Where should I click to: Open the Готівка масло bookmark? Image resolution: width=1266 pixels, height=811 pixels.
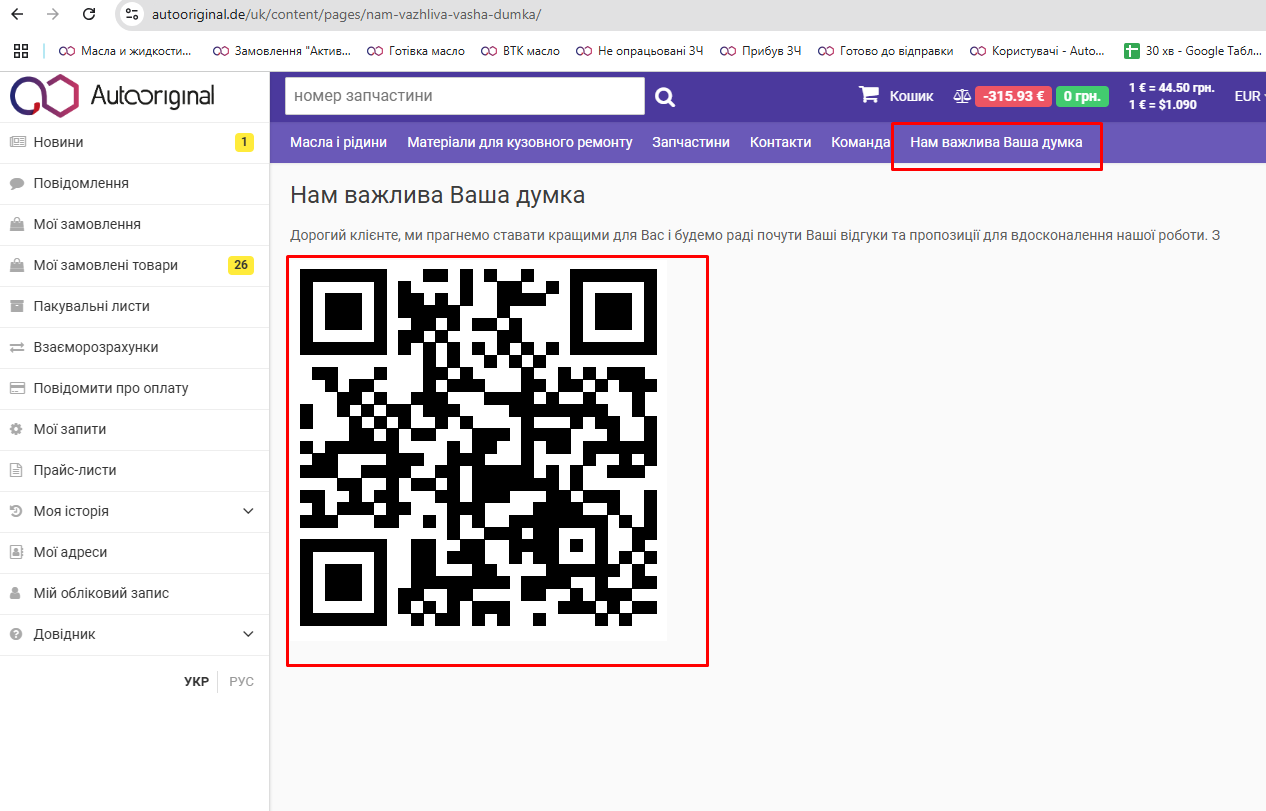(x=416, y=51)
